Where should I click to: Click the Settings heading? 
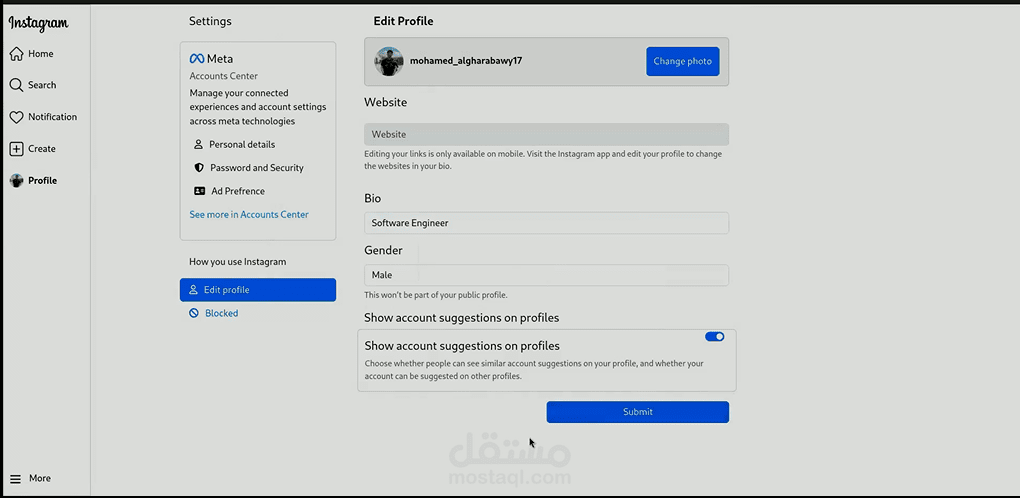[x=210, y=21]
